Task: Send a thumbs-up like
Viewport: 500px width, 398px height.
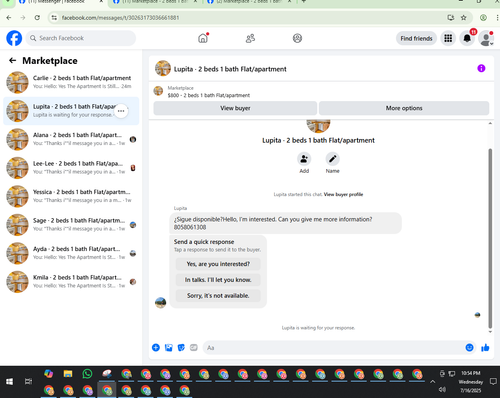Action: (485, 348)
